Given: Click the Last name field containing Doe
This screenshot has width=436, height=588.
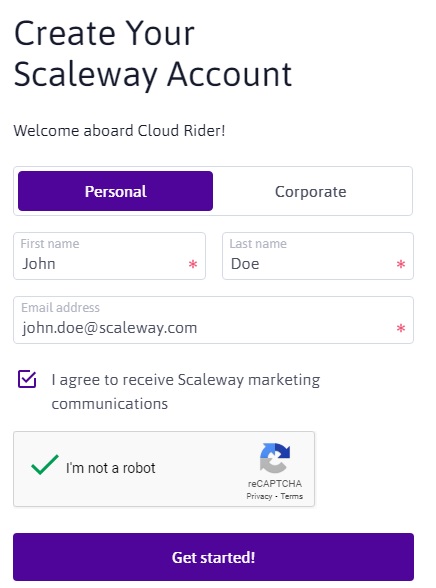Looking at the screenshot, I should tap(318, 256).
